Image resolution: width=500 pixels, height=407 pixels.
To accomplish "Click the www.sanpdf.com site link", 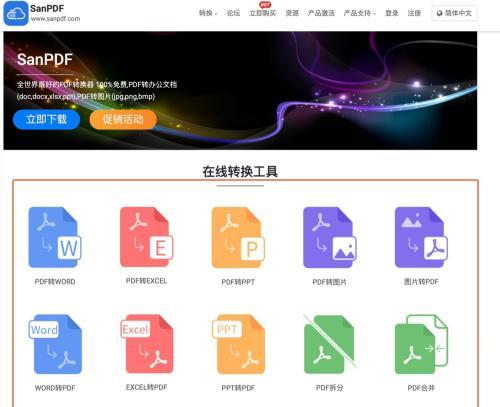I will (x=55, y=19).
